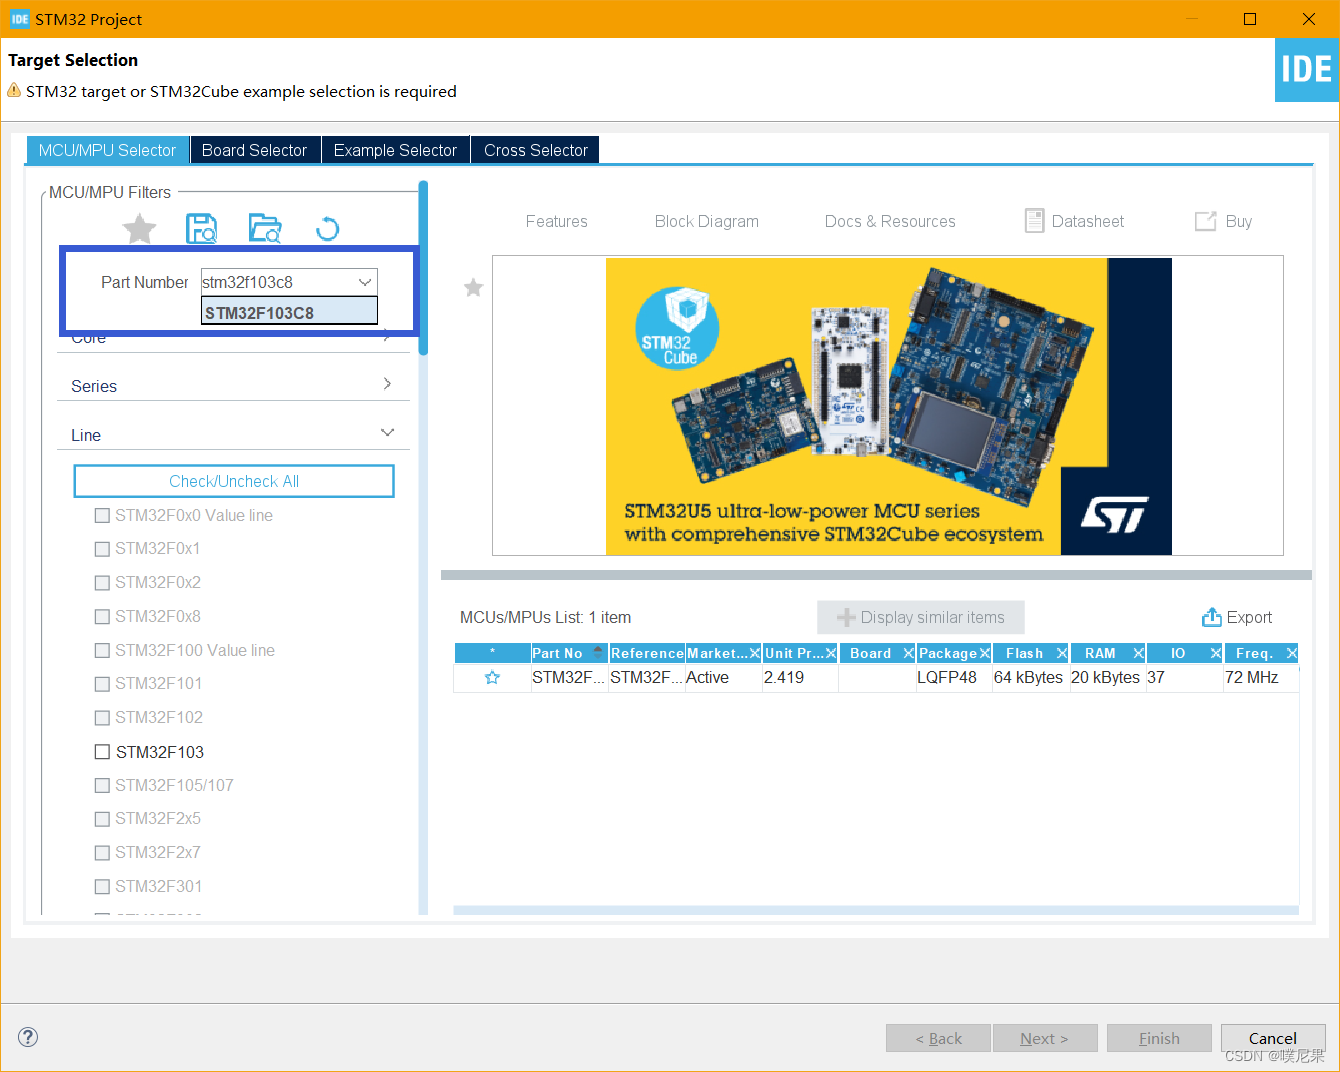This screenshot has height=1072, width=1340.
Task: Star the STM32F103 result row
Action: (491, 677)
